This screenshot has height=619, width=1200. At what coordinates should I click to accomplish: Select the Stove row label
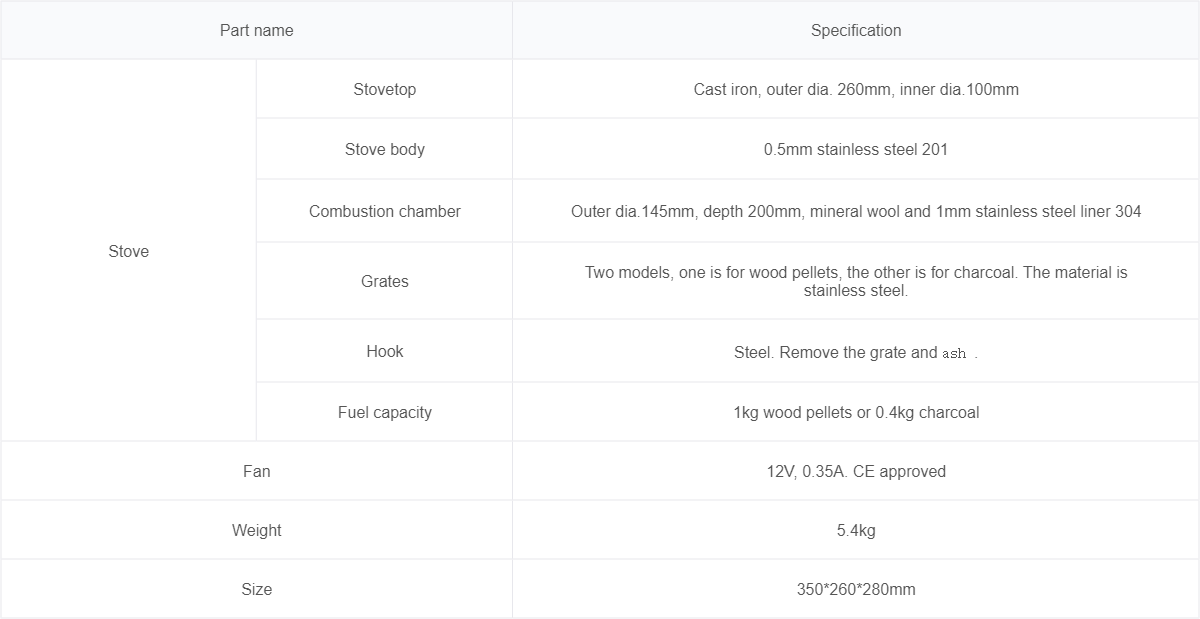click(x=128, y=251)
